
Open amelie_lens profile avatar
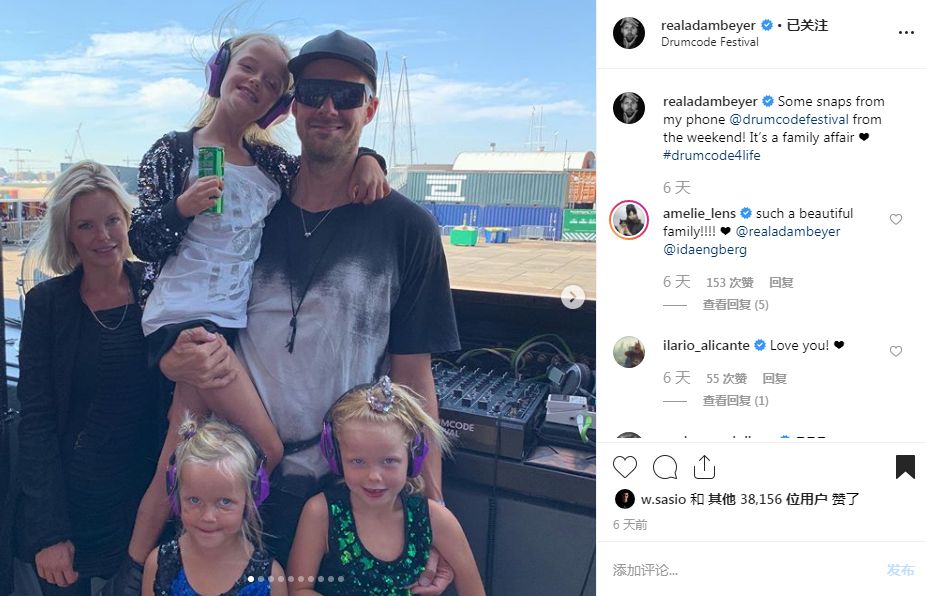click(629, 220)
